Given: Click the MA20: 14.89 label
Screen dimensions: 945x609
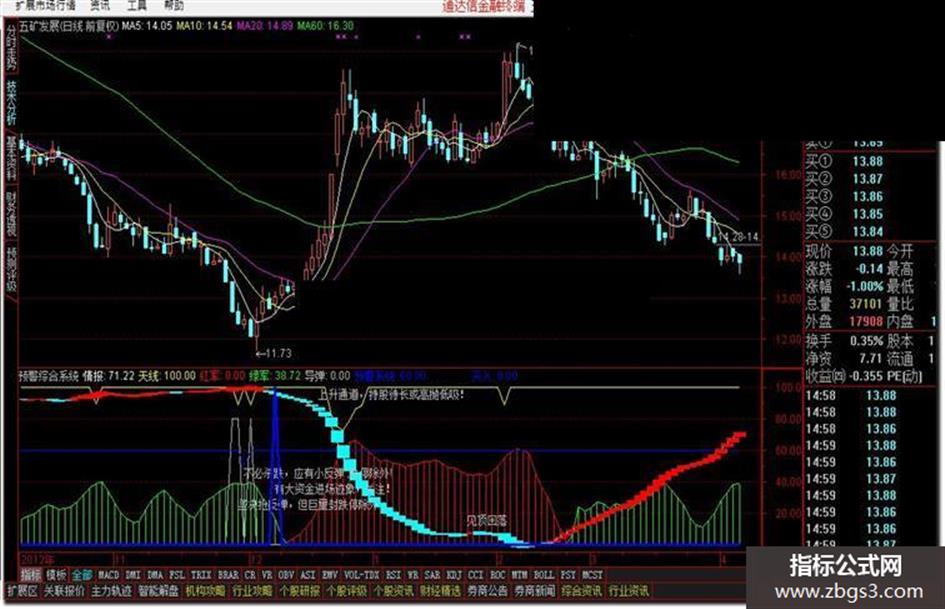Looking at the screenshot, I should coord(265,26).
